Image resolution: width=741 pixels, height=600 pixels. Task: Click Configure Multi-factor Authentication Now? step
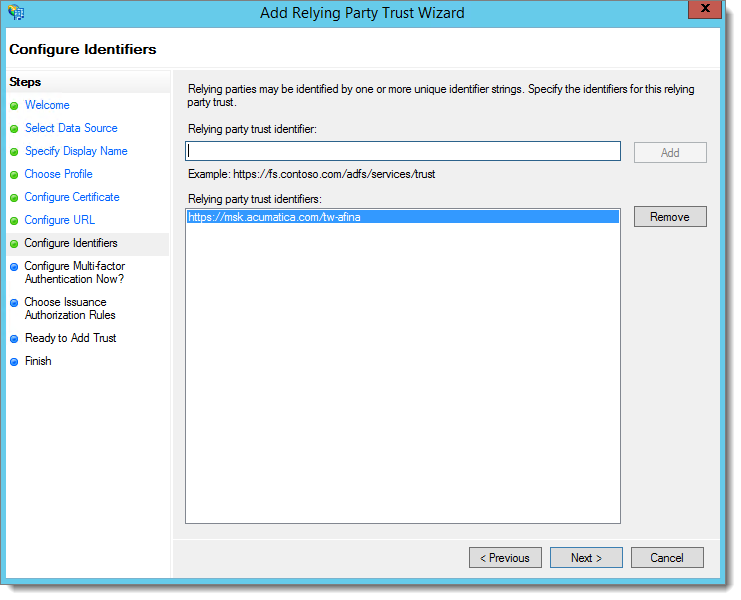(x=75, y=273)
